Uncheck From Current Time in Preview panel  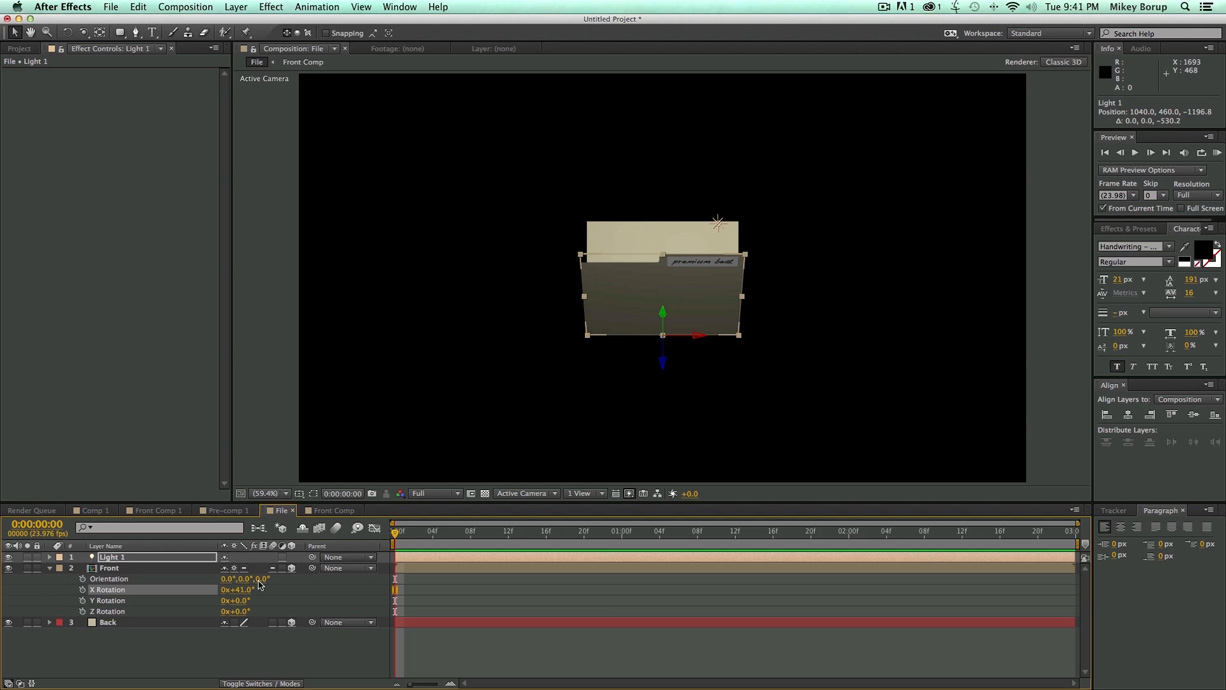[x=1102, y=208]
